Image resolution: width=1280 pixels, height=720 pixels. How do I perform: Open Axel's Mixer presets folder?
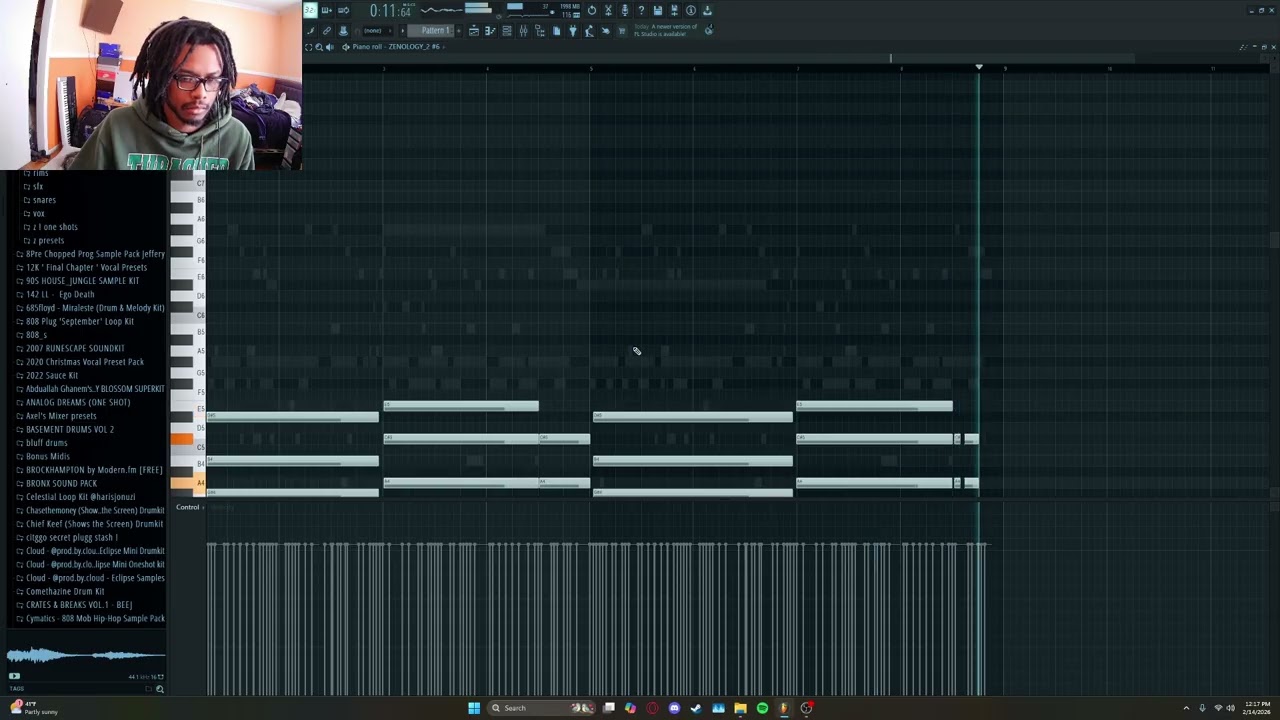pos(61,416)
